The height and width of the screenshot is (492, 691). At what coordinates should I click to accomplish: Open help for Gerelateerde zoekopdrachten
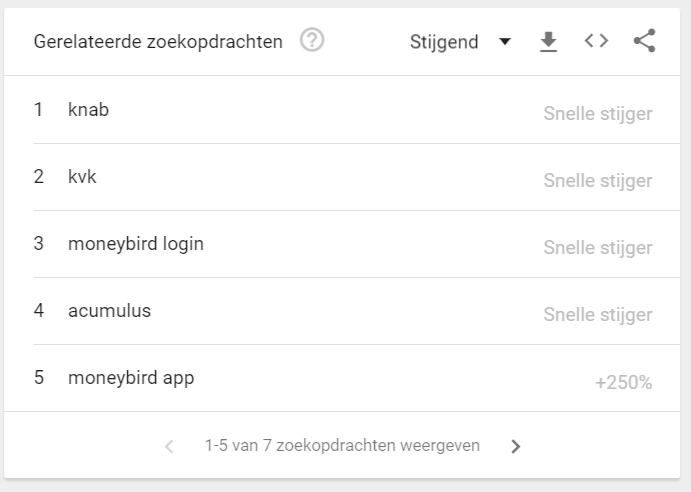click(x=312, y=40)
